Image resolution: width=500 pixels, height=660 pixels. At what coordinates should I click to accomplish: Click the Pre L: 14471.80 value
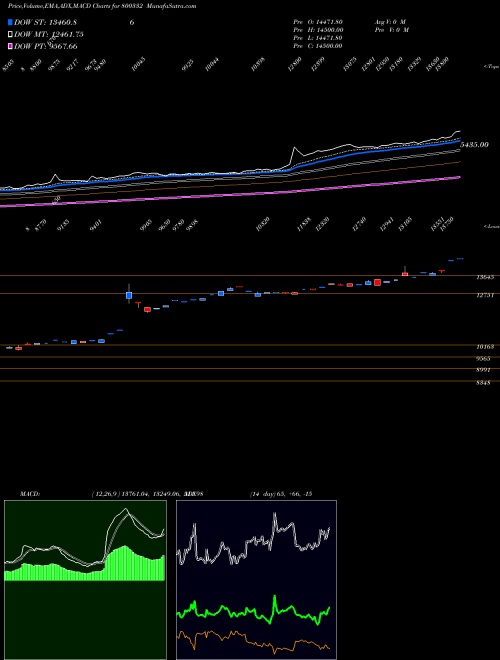(x=318, y=38)
